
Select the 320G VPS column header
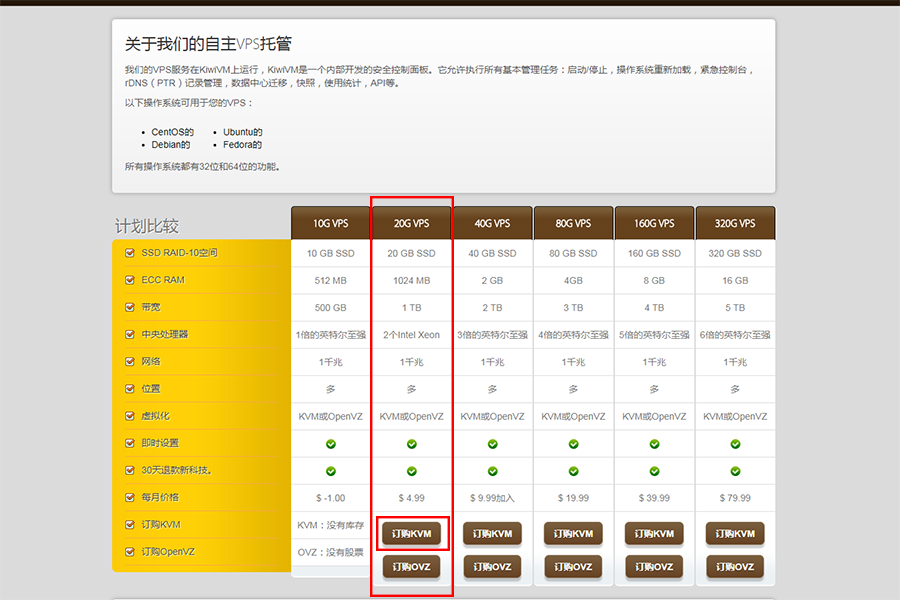click(x=735, y=223)
